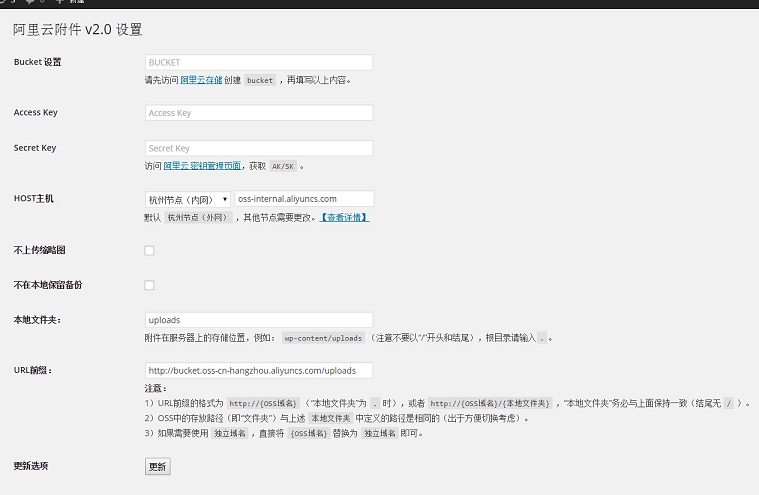Click the URL前缀 input field

[x=258, y=371]
